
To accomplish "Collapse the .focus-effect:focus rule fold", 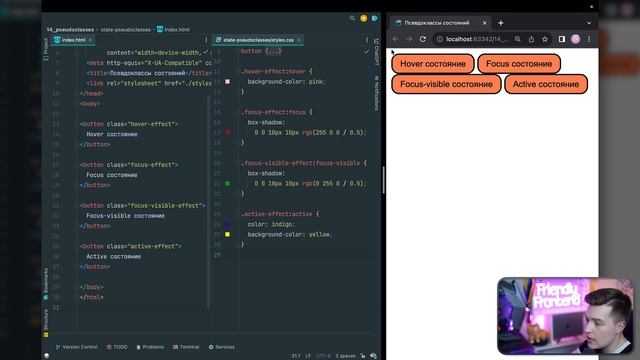I will pyautogui.click(x=238, y=112).
